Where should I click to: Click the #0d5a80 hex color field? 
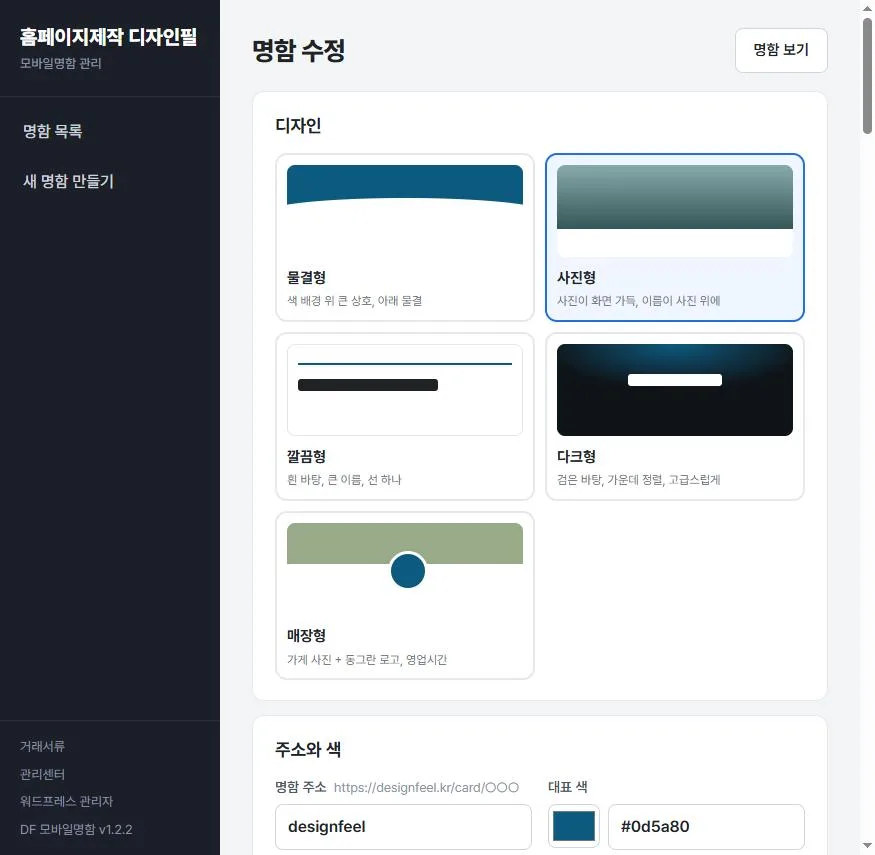click(706, 827)
